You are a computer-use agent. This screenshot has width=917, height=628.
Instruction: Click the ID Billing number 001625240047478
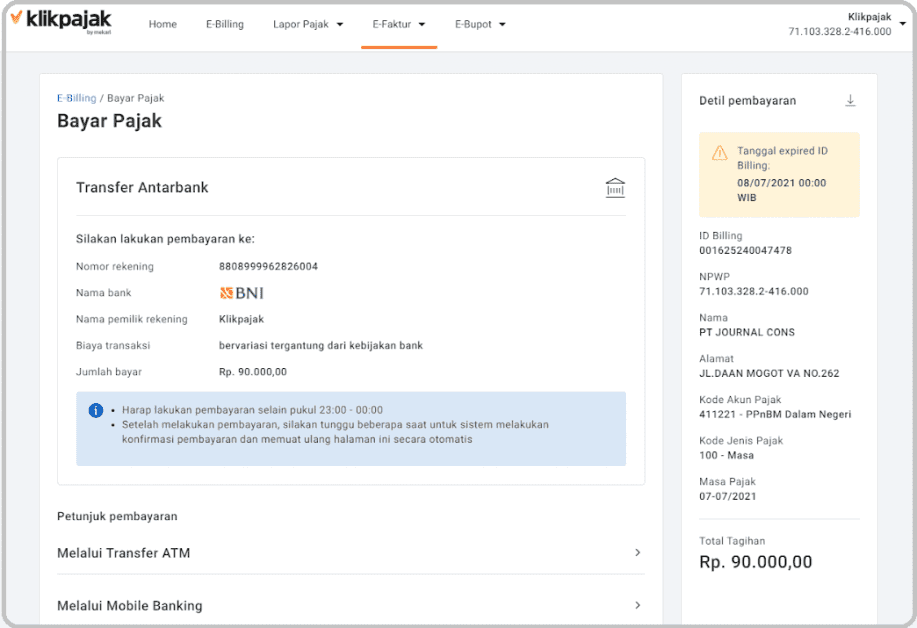(x=745, y=250)
